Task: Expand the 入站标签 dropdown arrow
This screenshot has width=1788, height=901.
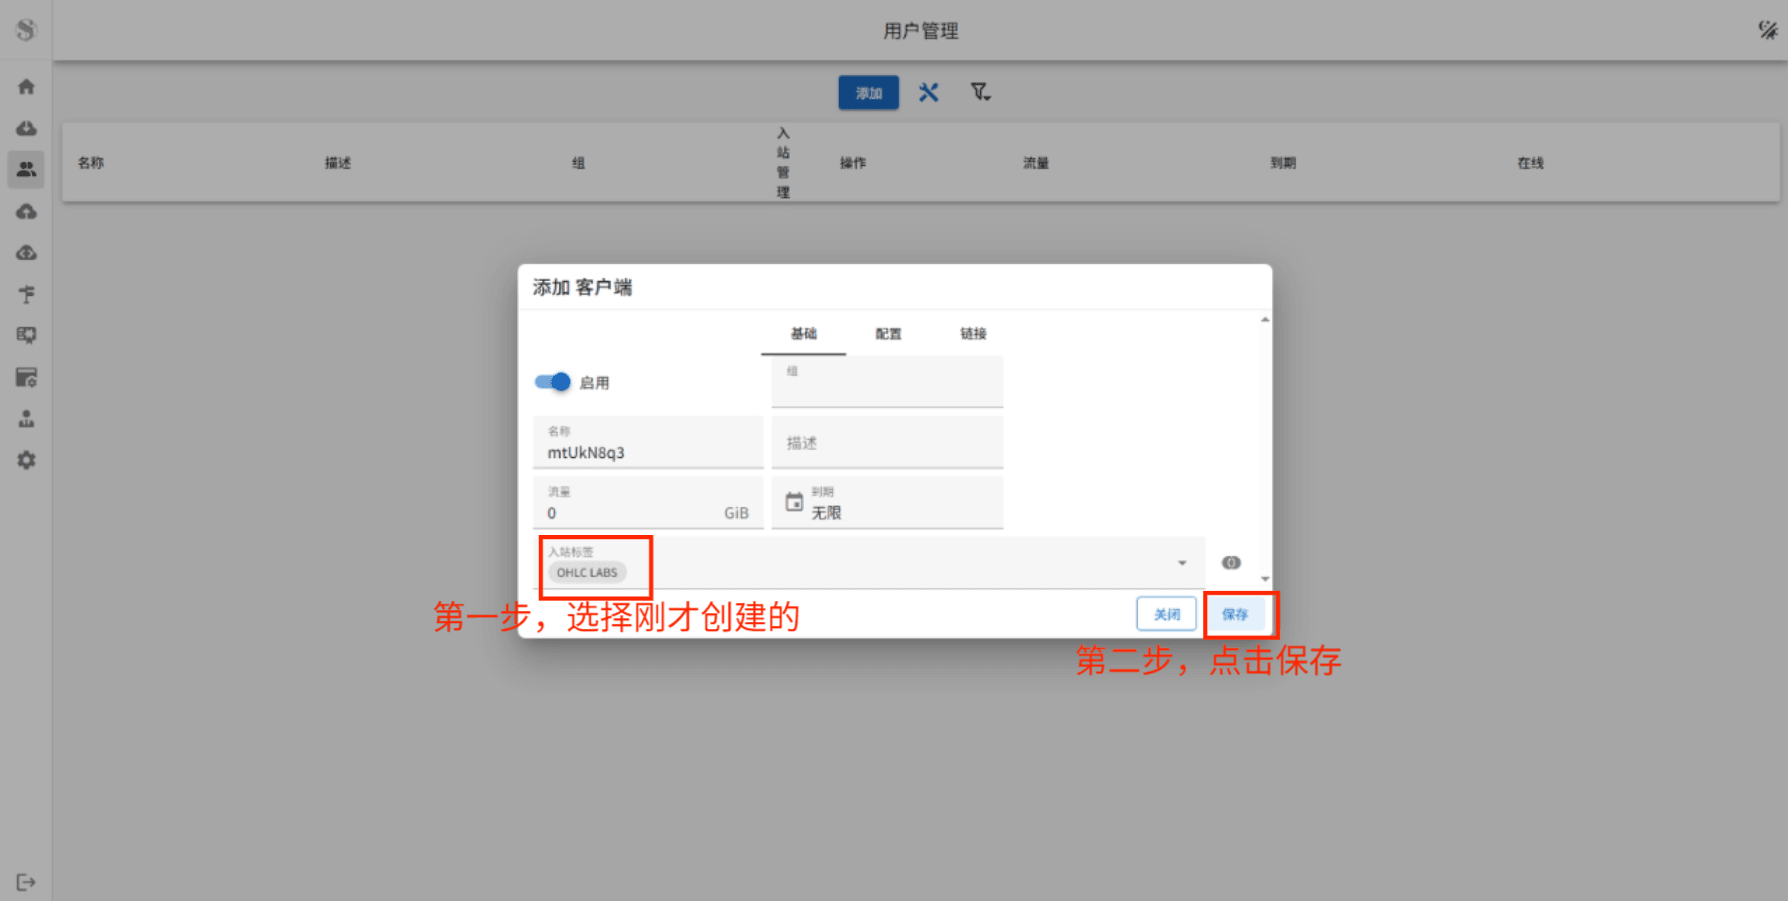Action: [1182, 563]
